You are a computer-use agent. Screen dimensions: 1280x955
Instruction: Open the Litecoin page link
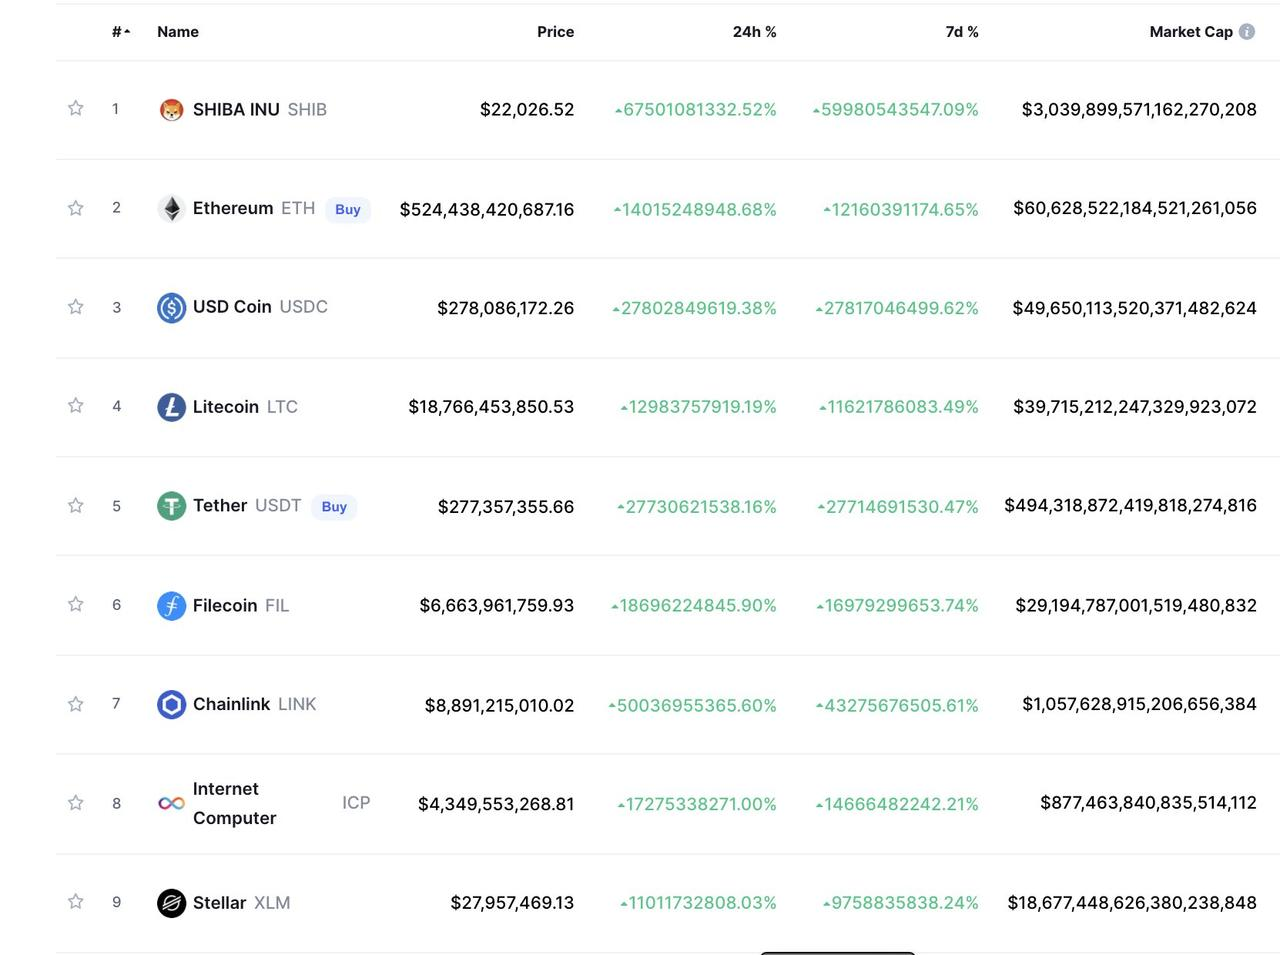point(226,407)
